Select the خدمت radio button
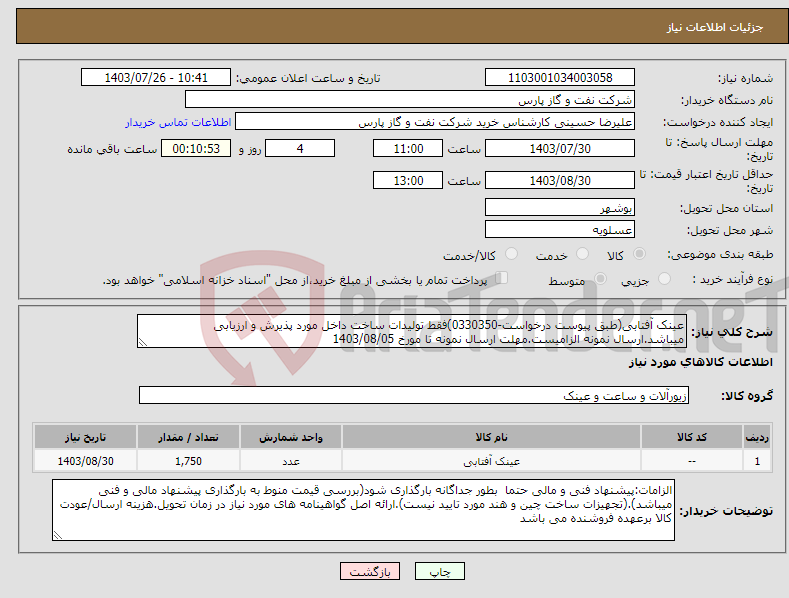The height and width of the screenshot is (598, 789). [x=582, y=254]
